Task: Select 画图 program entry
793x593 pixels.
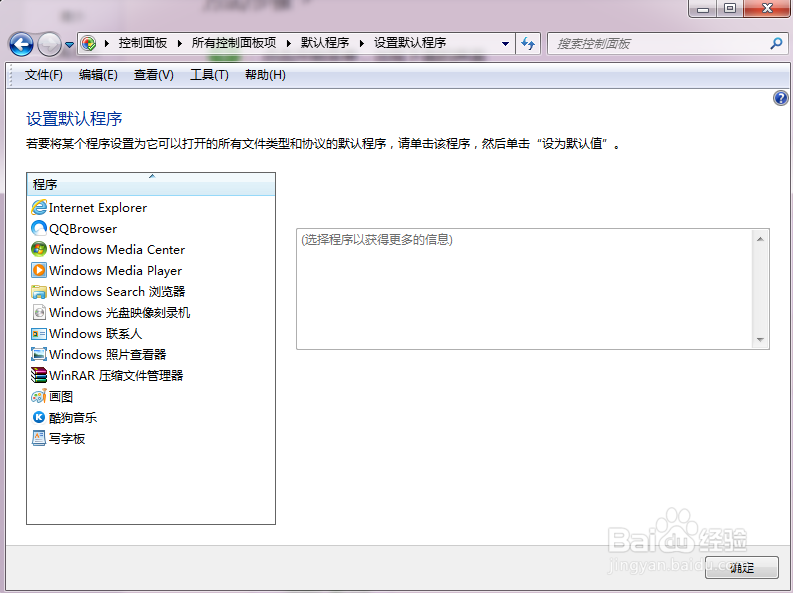Action: (52, 396)
